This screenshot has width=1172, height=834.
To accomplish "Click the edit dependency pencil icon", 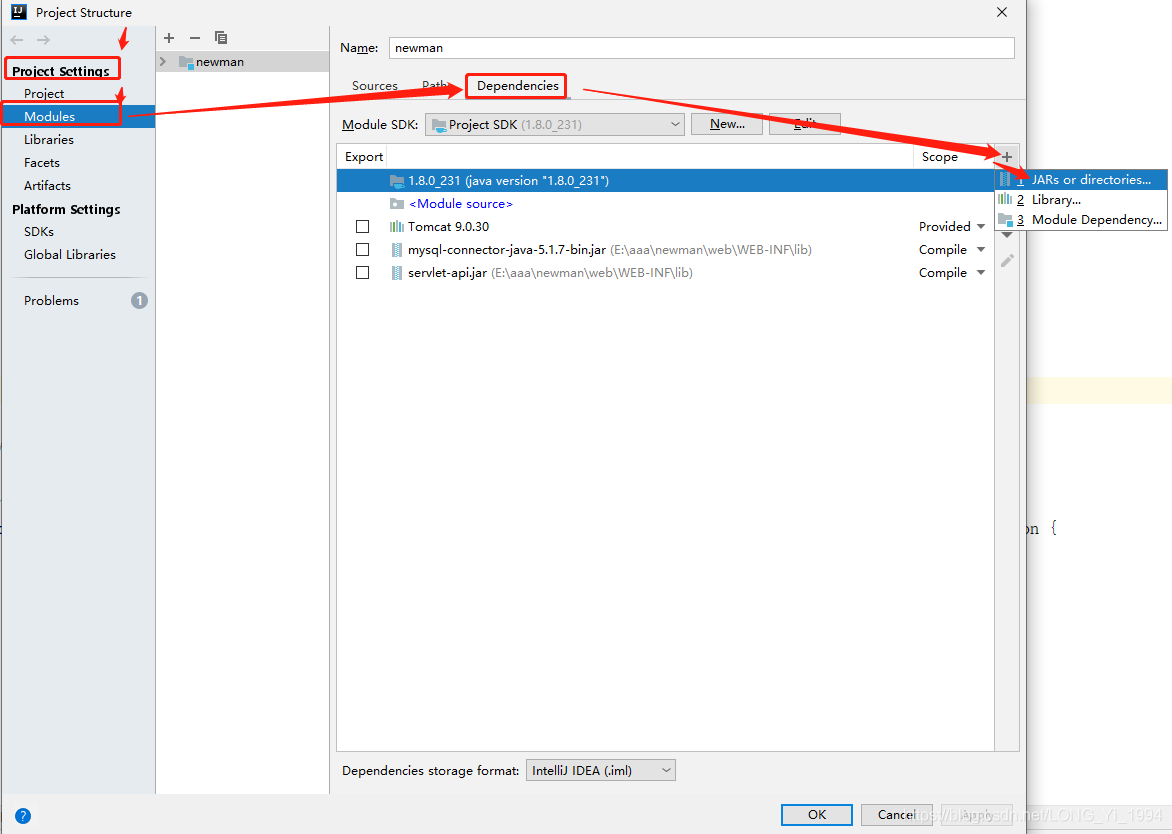I will point(1007,260).
